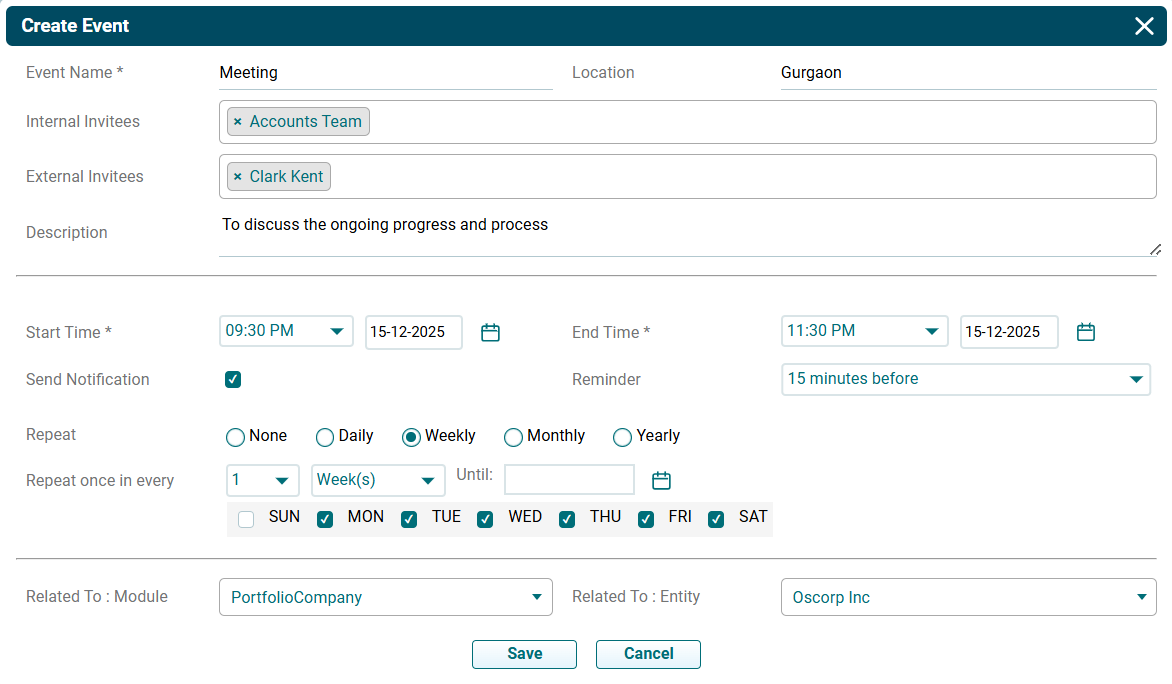
Task: Click into the Description text area
Action: 685,234
